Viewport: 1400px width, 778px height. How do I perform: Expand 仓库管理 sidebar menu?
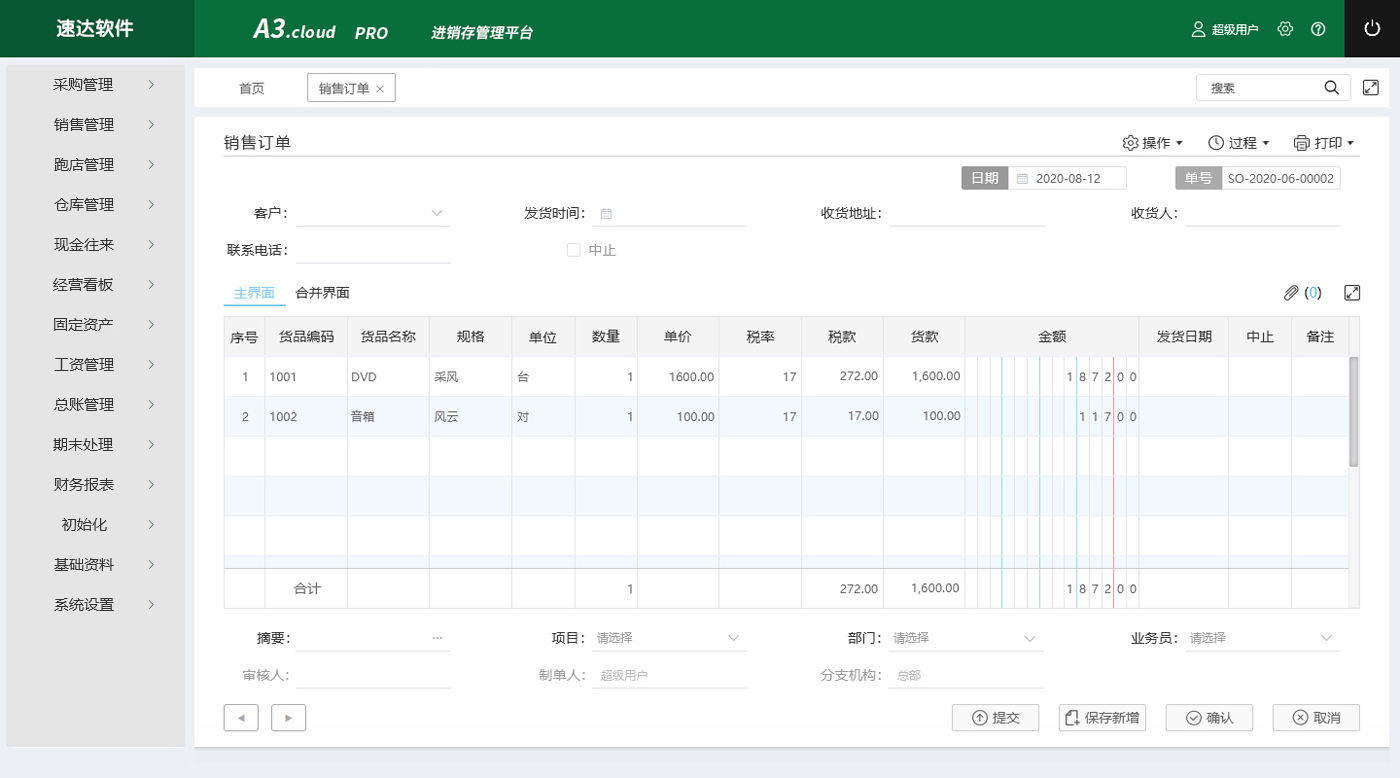click(95, 205)
